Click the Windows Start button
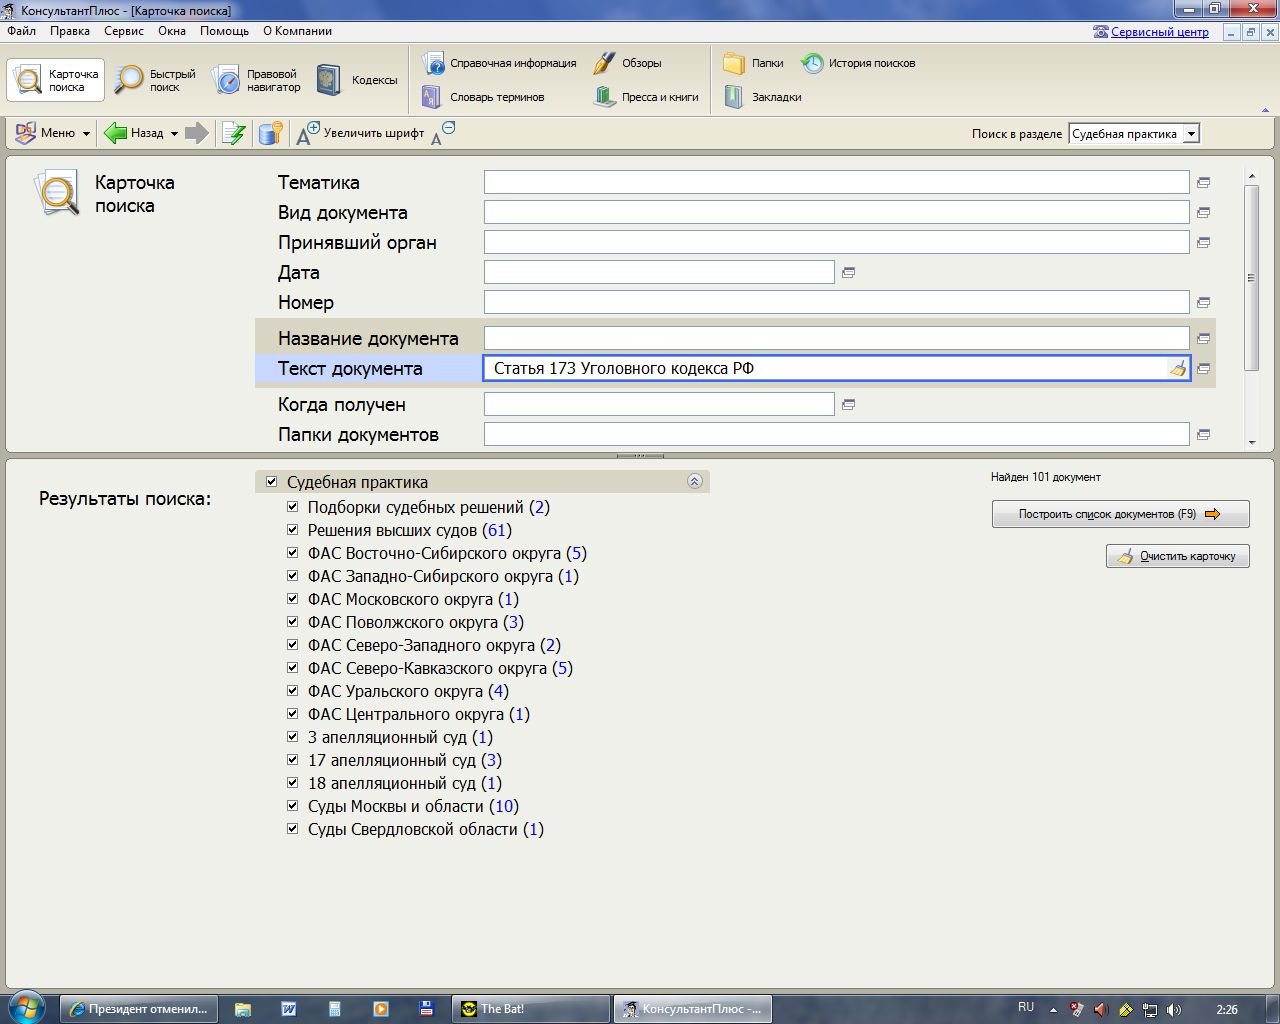The height and width of the screenshot is (1024, 1280). (26, 1007)
